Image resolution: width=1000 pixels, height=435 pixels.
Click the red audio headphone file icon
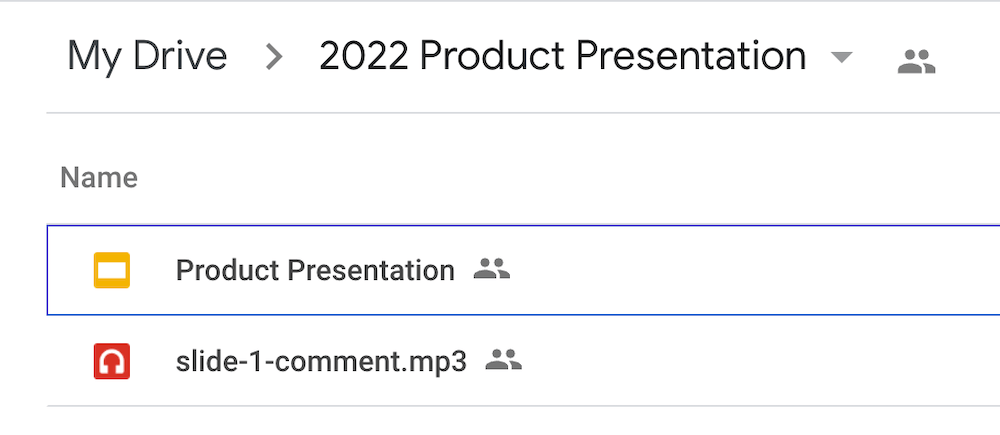tap(112, 361)
